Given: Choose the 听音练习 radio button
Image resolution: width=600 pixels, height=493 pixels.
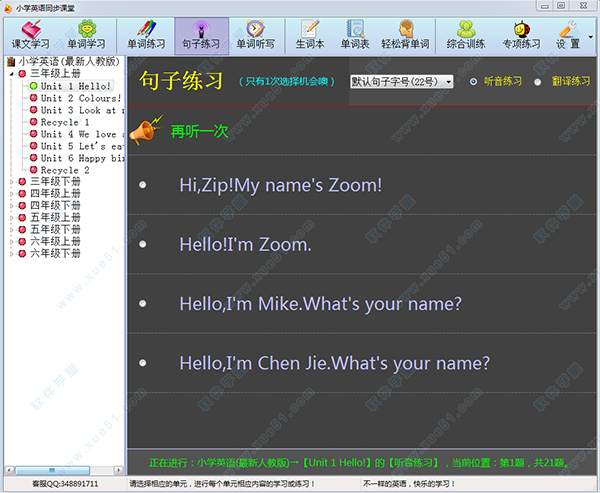Looking at the screenshot, I should coord(473,82).
